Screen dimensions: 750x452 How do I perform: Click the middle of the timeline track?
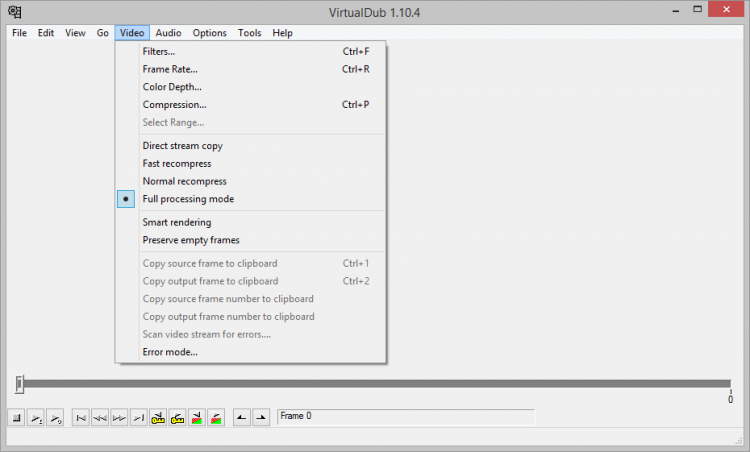(x=375, y=384)
